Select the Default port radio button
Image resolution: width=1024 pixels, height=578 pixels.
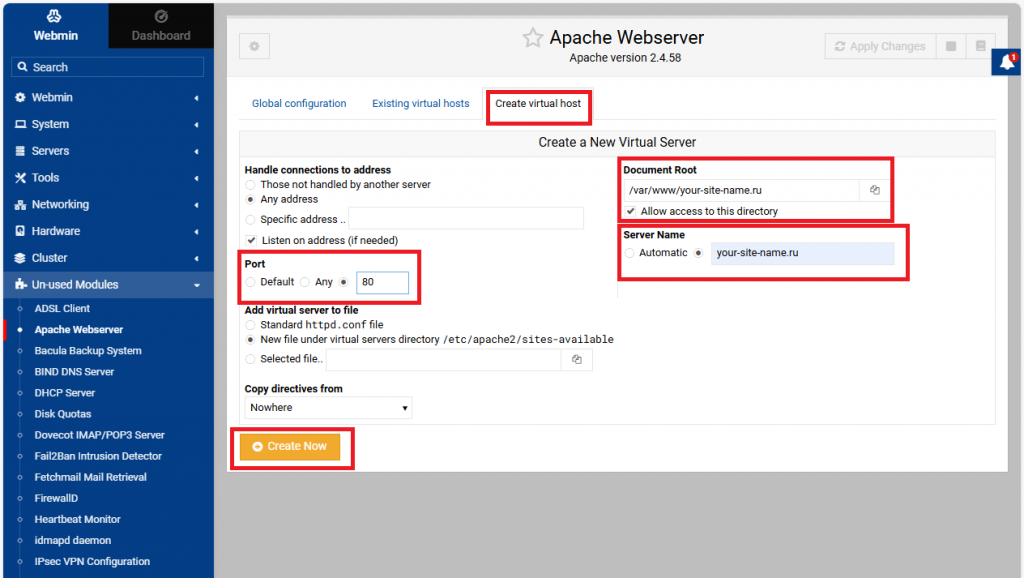250,282
